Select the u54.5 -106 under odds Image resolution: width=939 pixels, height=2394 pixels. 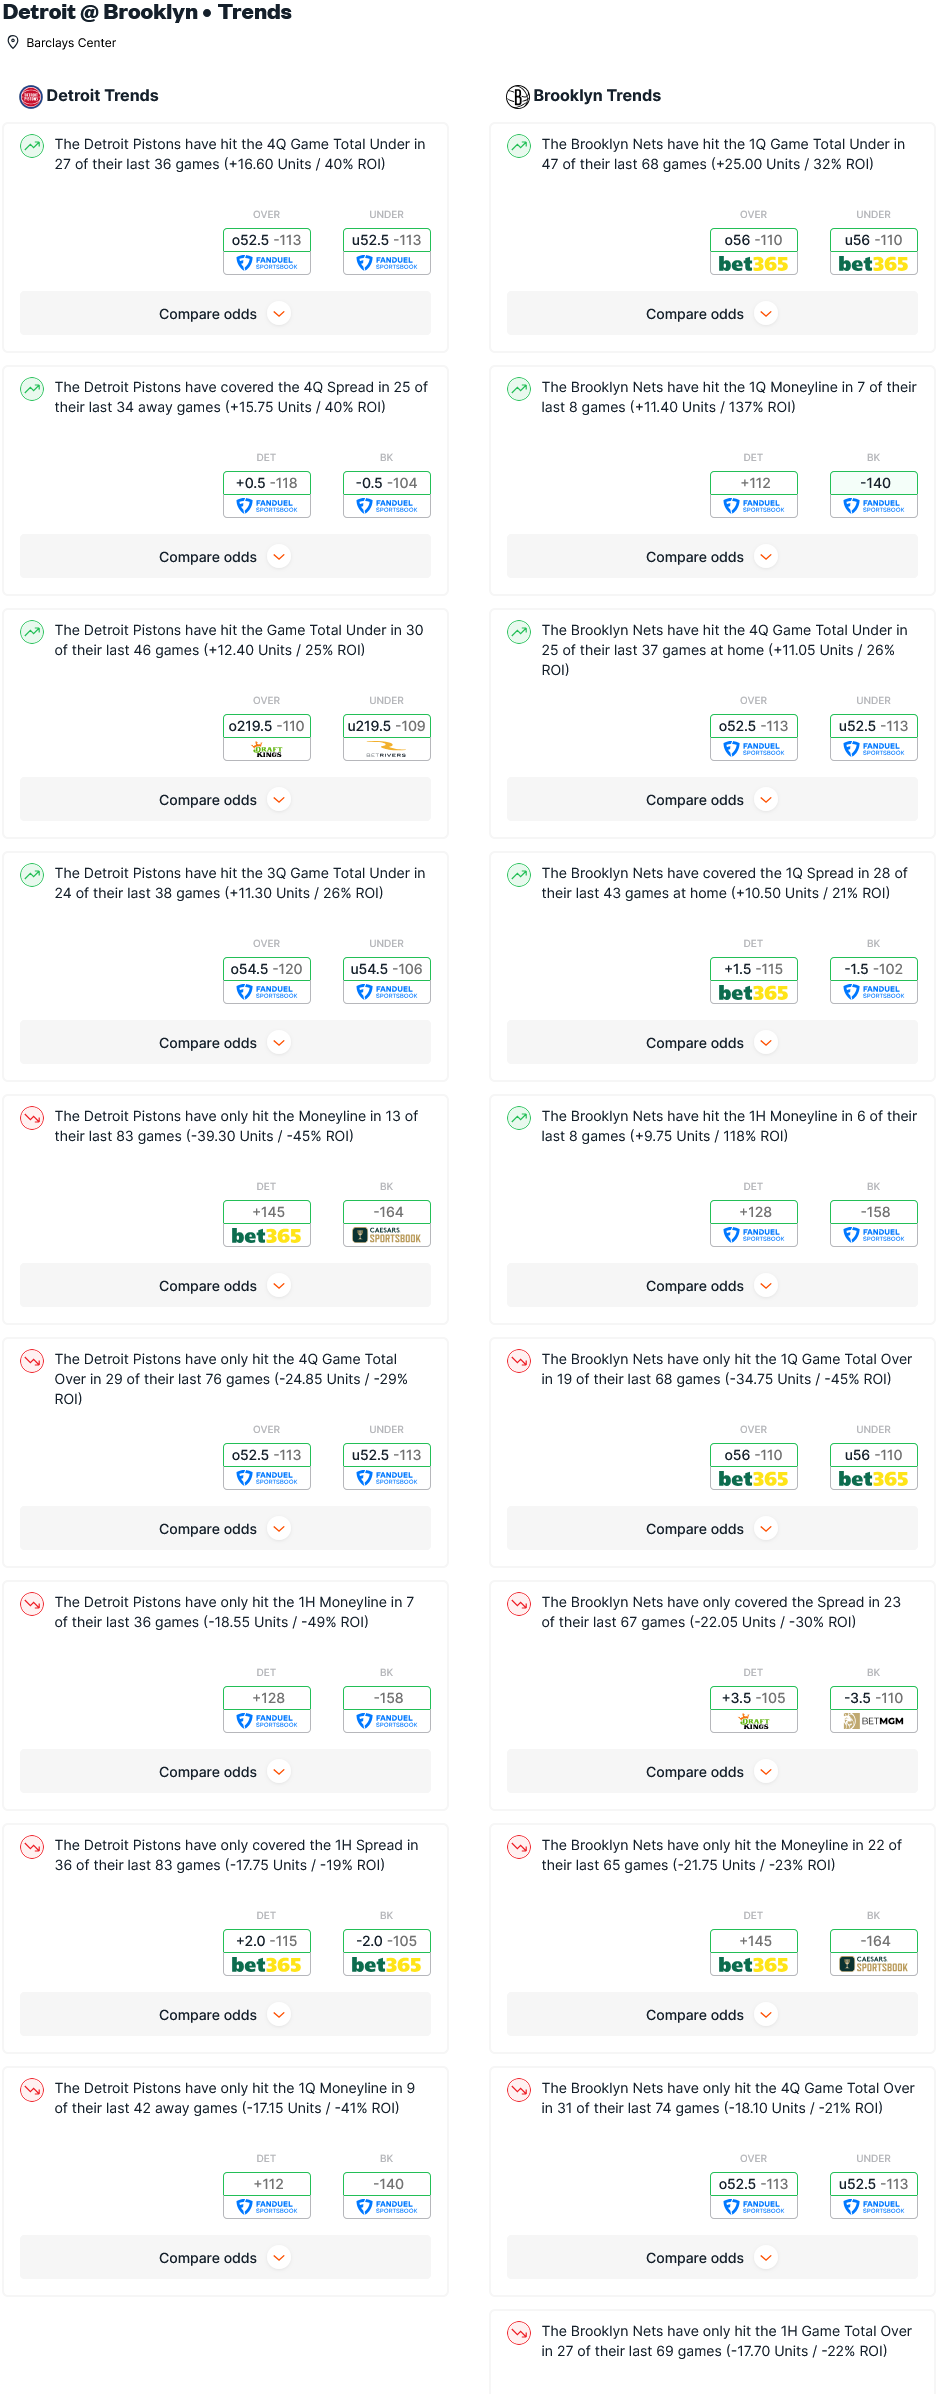[387, 980]
